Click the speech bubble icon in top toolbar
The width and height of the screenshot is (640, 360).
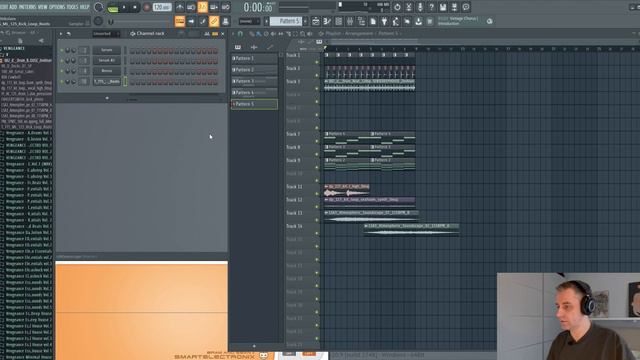(466, 7)
